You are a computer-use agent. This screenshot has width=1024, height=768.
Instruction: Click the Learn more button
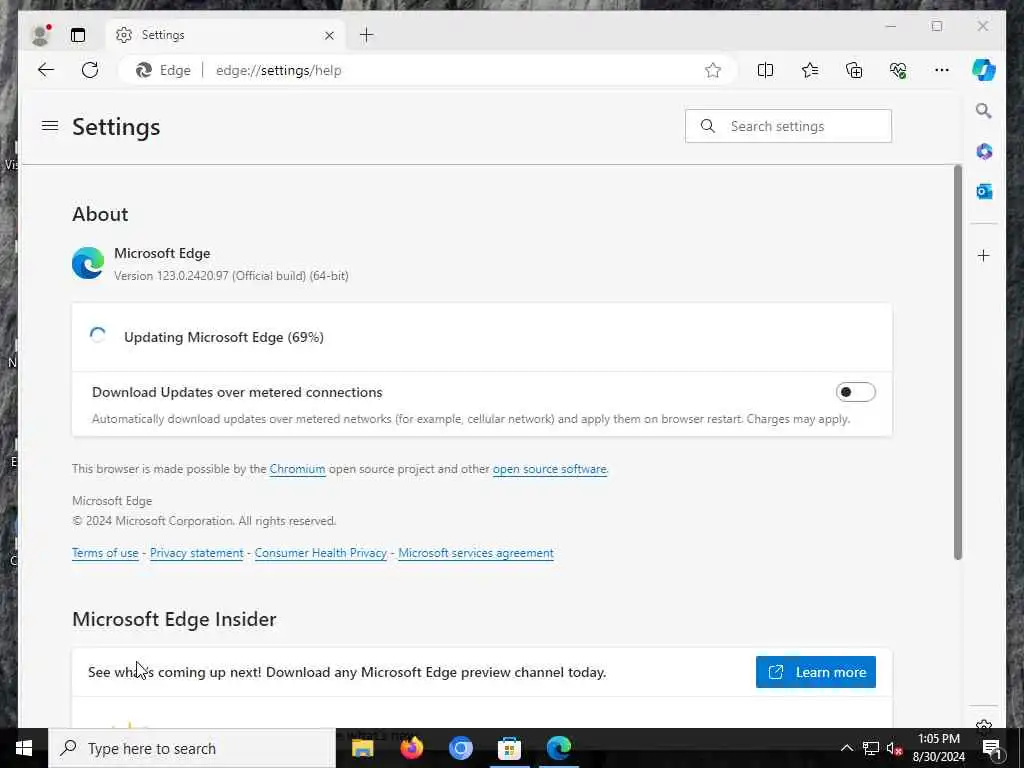pos(816,672)
